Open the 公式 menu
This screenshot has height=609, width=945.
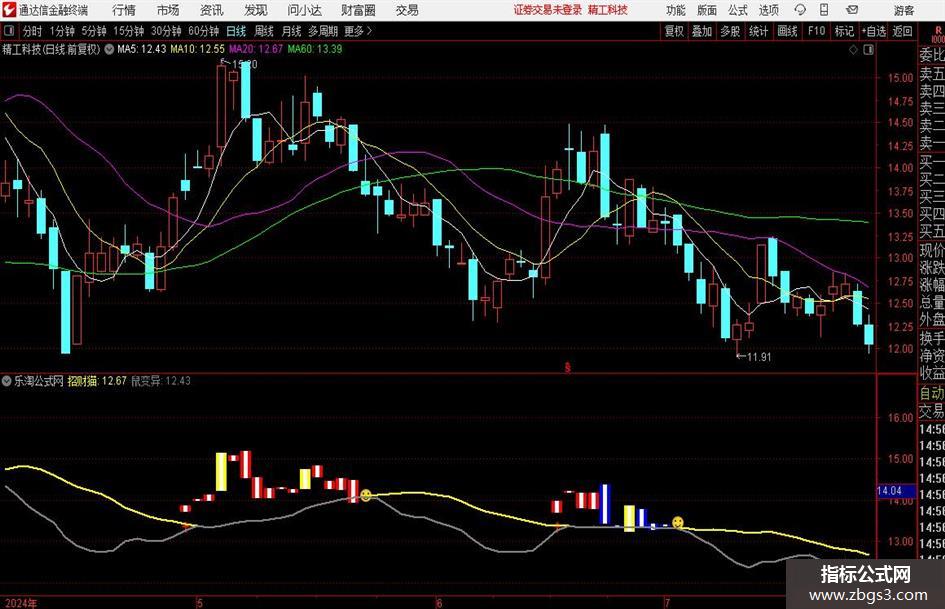(737, 10)
